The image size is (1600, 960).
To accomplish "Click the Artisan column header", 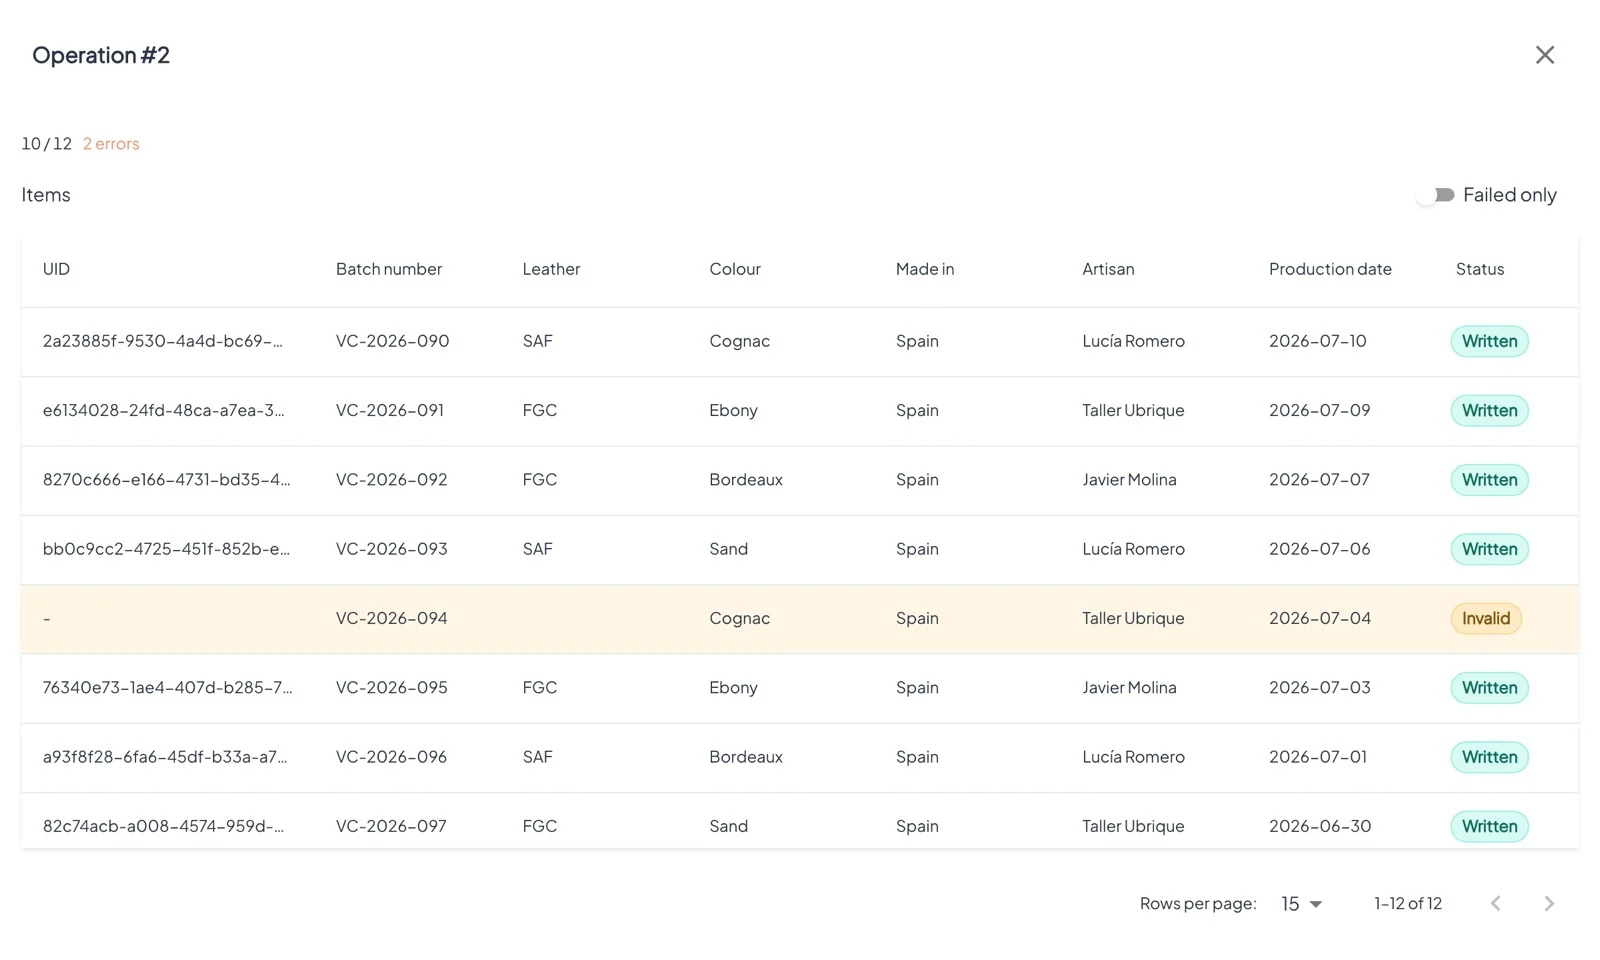I will 1108,269.
